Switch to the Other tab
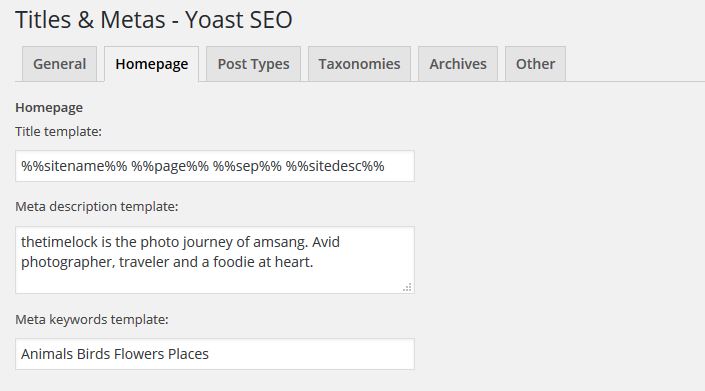 point(535,64)
